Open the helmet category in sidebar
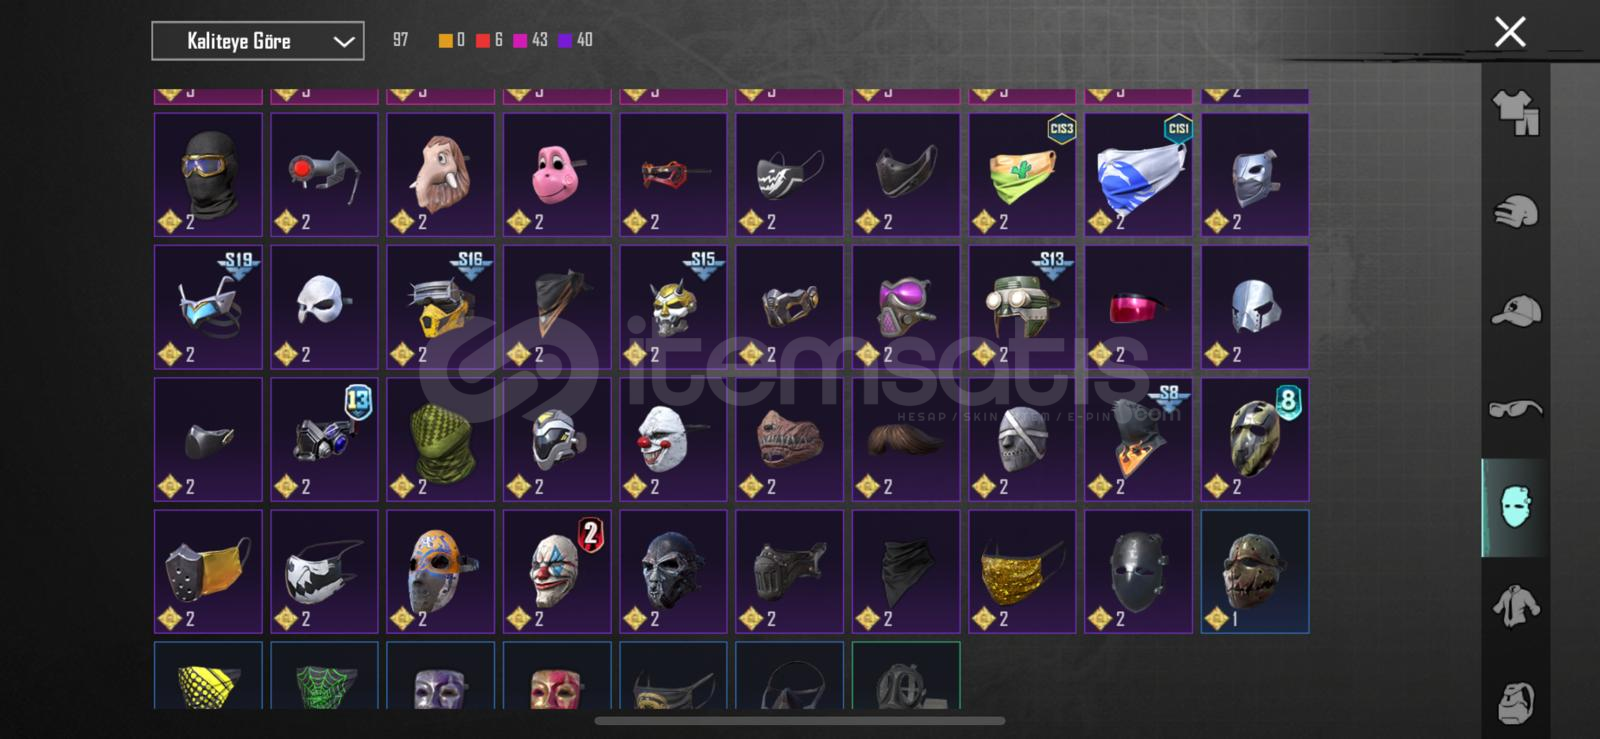Viewport: 1600px width, 739px height. pos(1516,211)
